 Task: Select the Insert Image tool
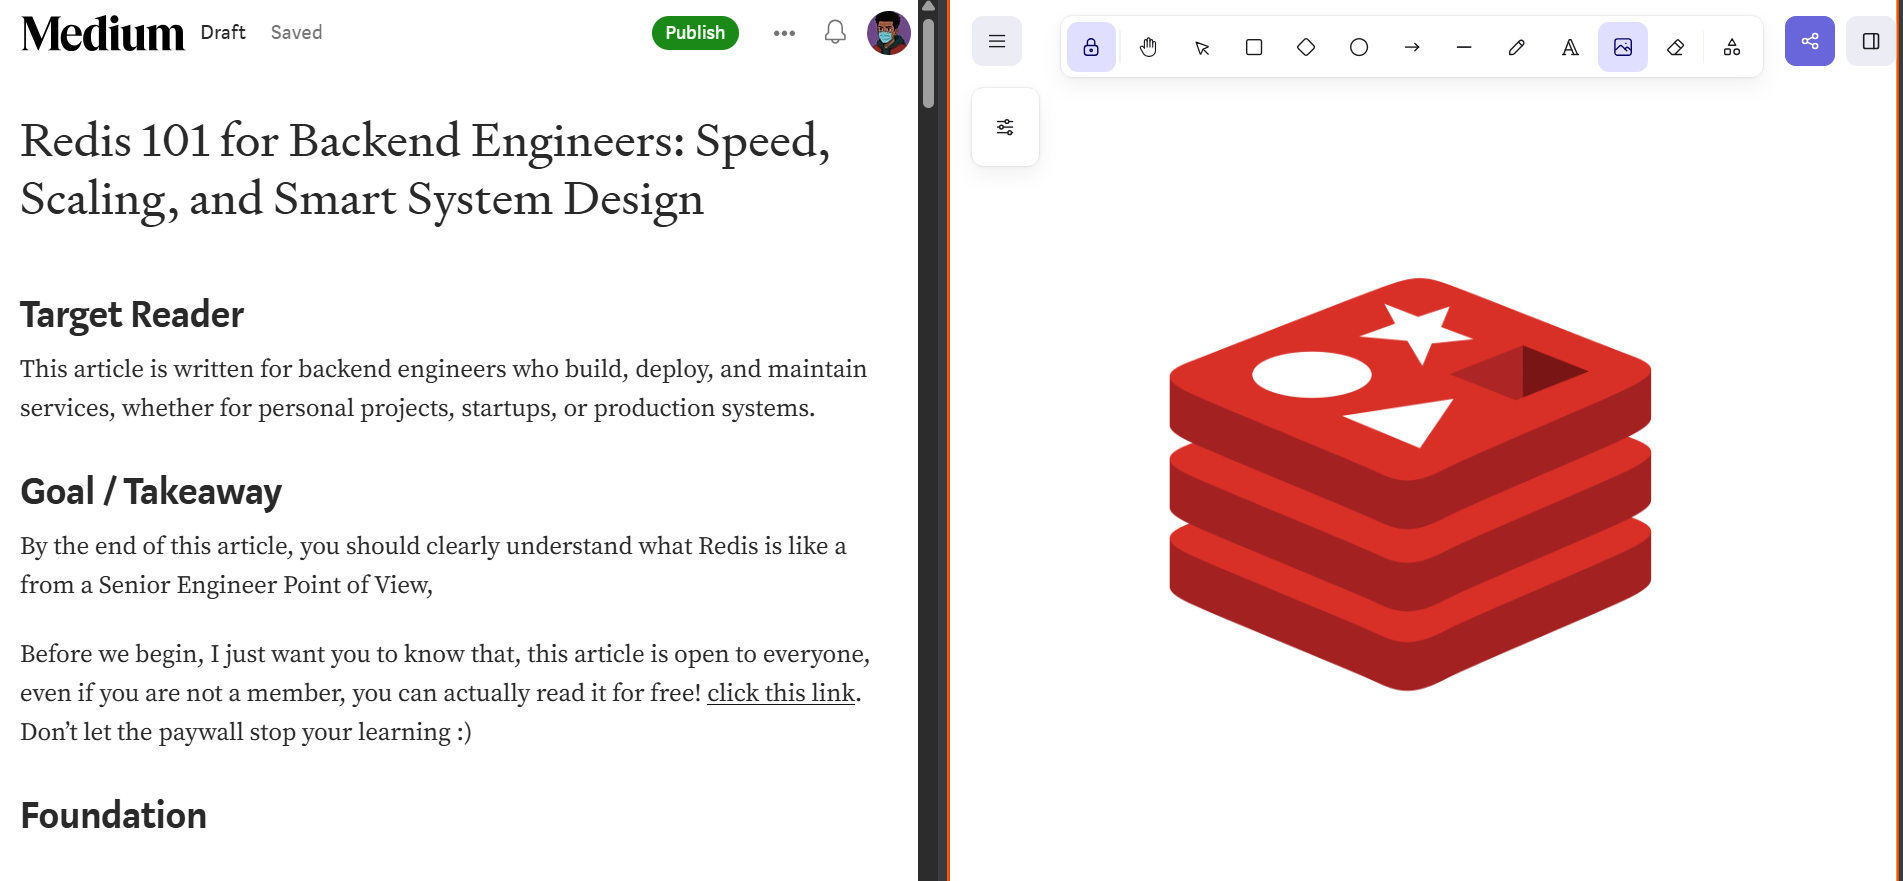click(x=1623, y=47)
